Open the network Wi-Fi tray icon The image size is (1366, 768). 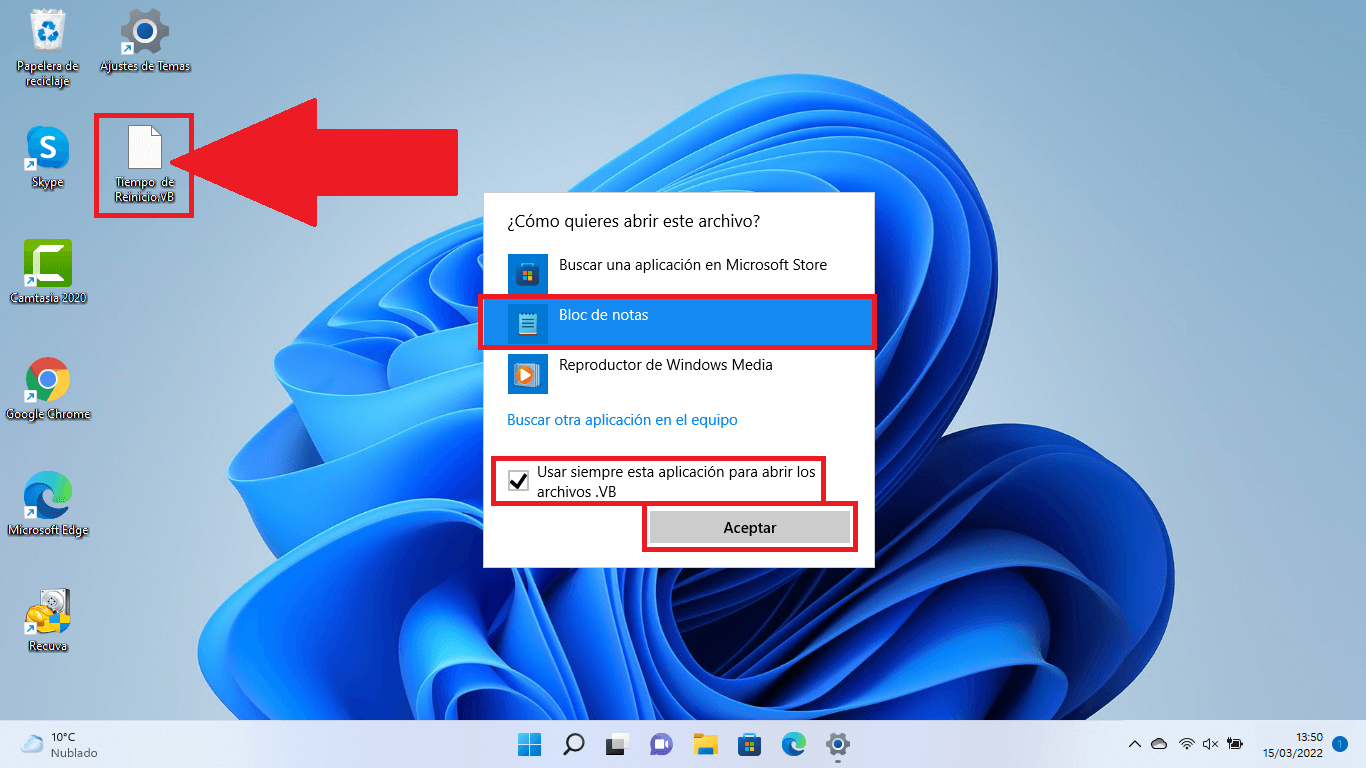click(x=1186, y=744)
